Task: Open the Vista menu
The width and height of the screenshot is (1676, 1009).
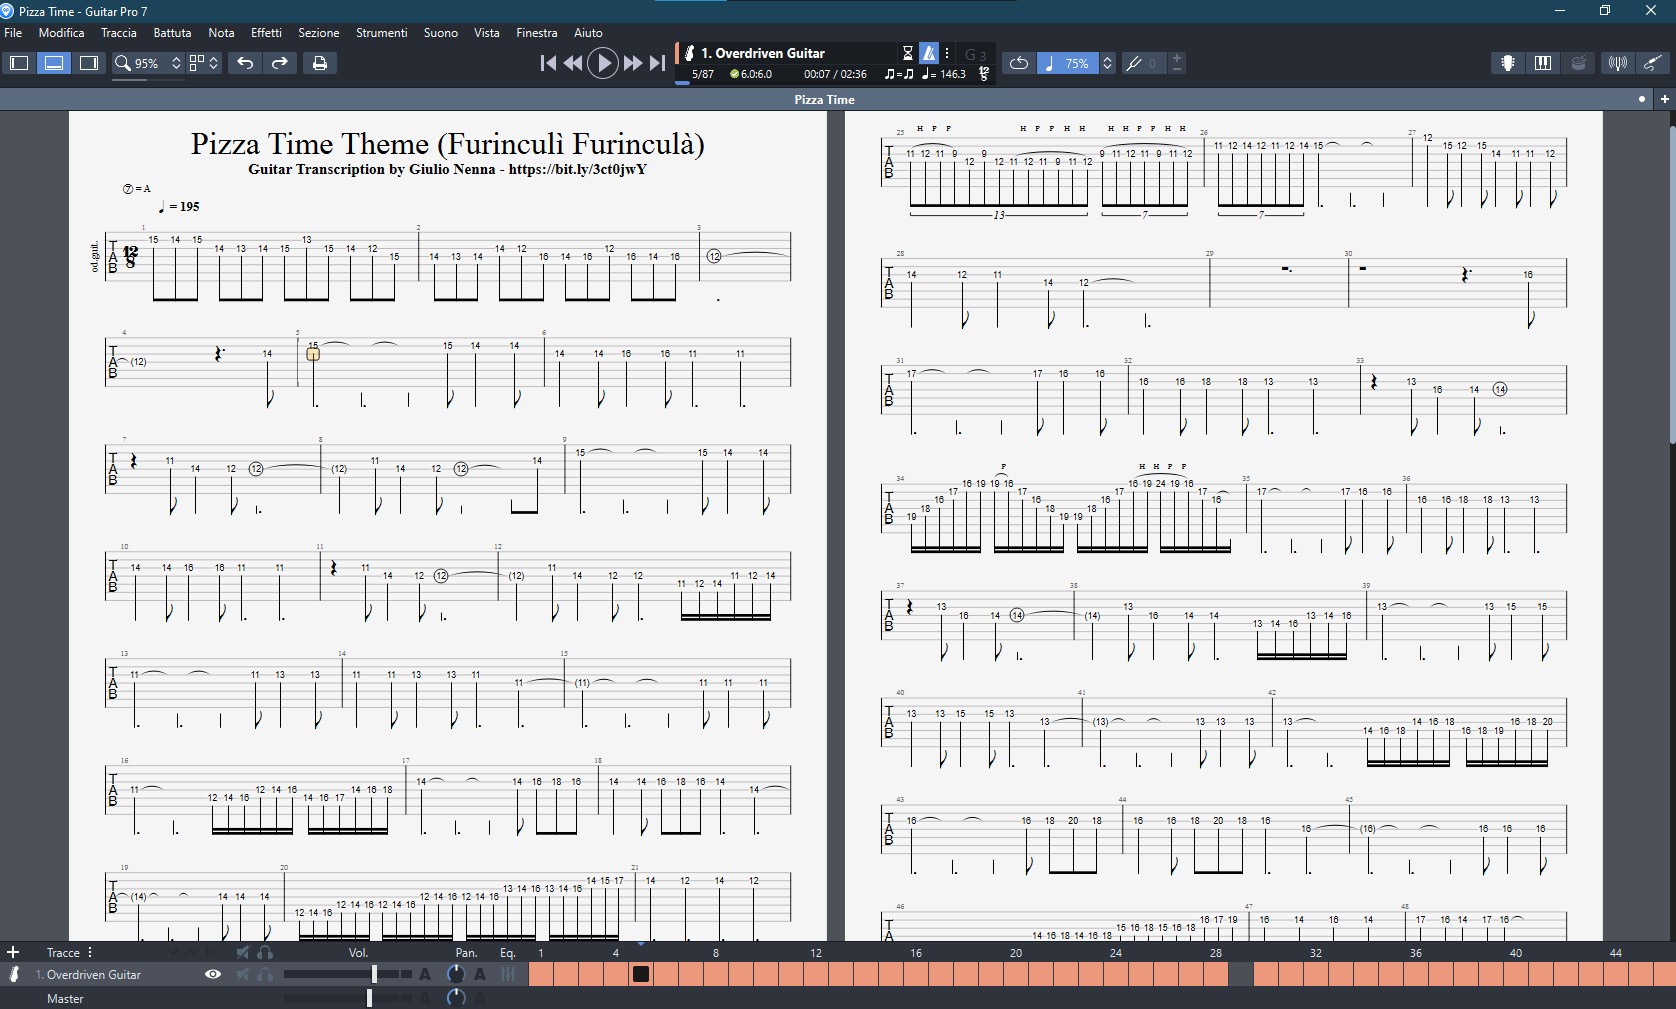Action: coord(487,33)
